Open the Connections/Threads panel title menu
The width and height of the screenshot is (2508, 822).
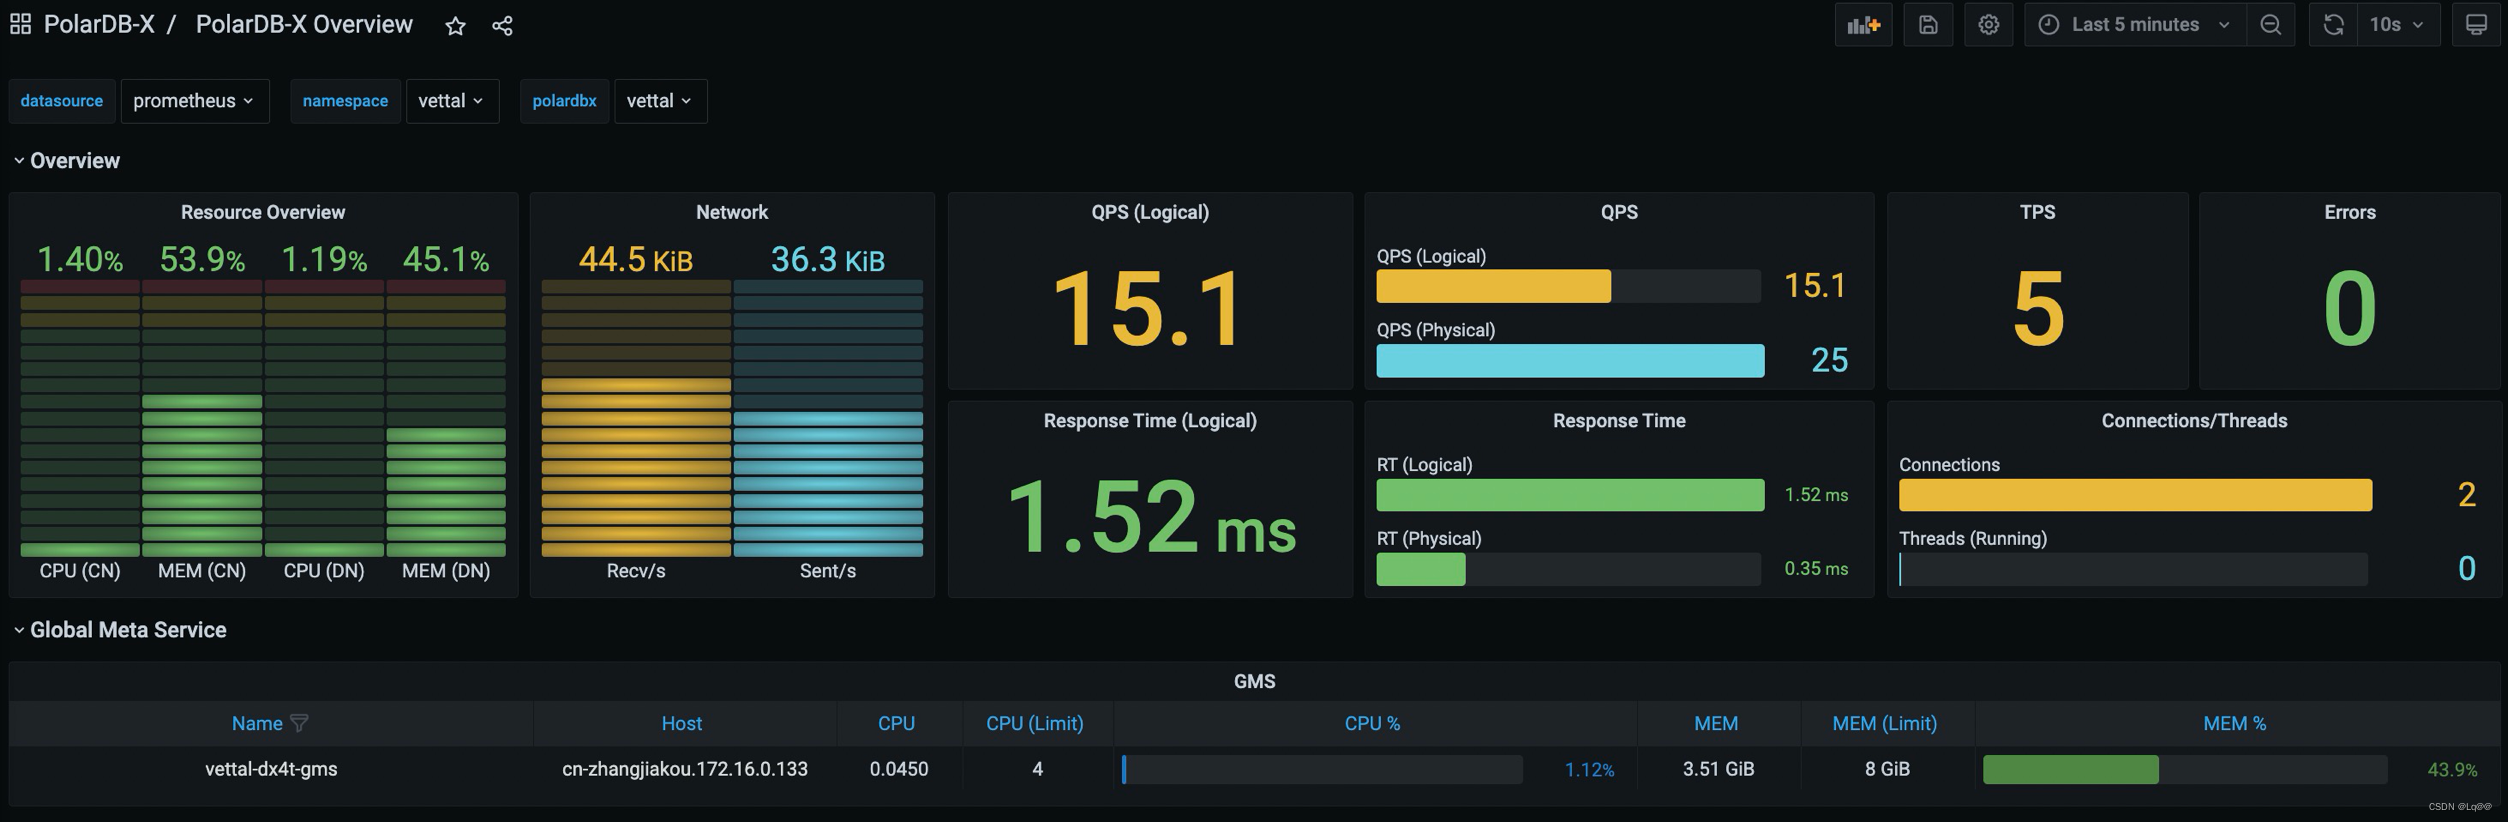tap(2194, 421)
